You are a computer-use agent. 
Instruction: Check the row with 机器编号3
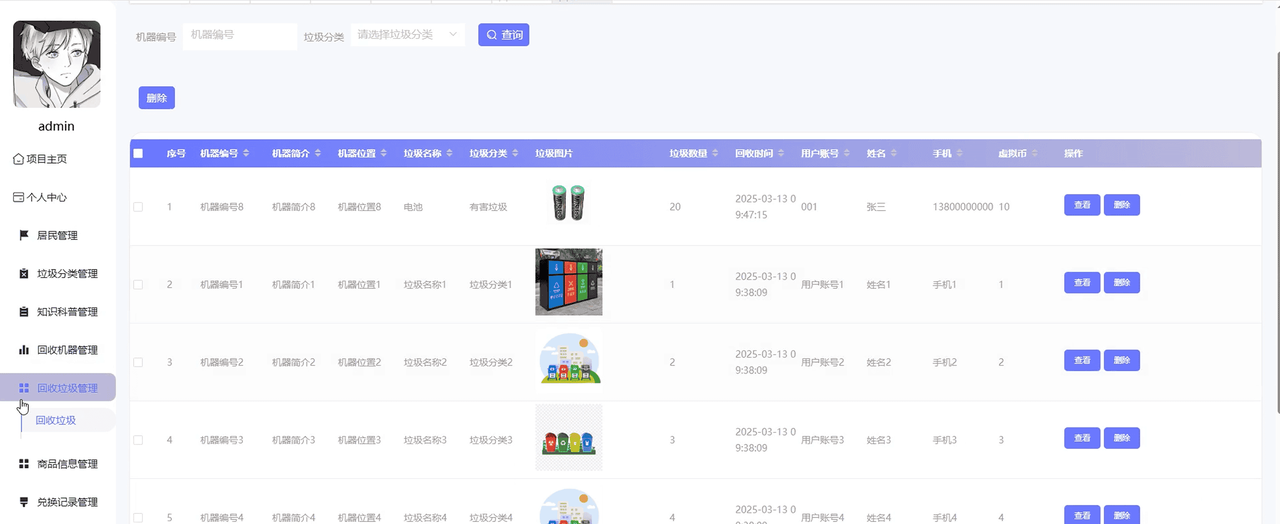coord(138,440)
